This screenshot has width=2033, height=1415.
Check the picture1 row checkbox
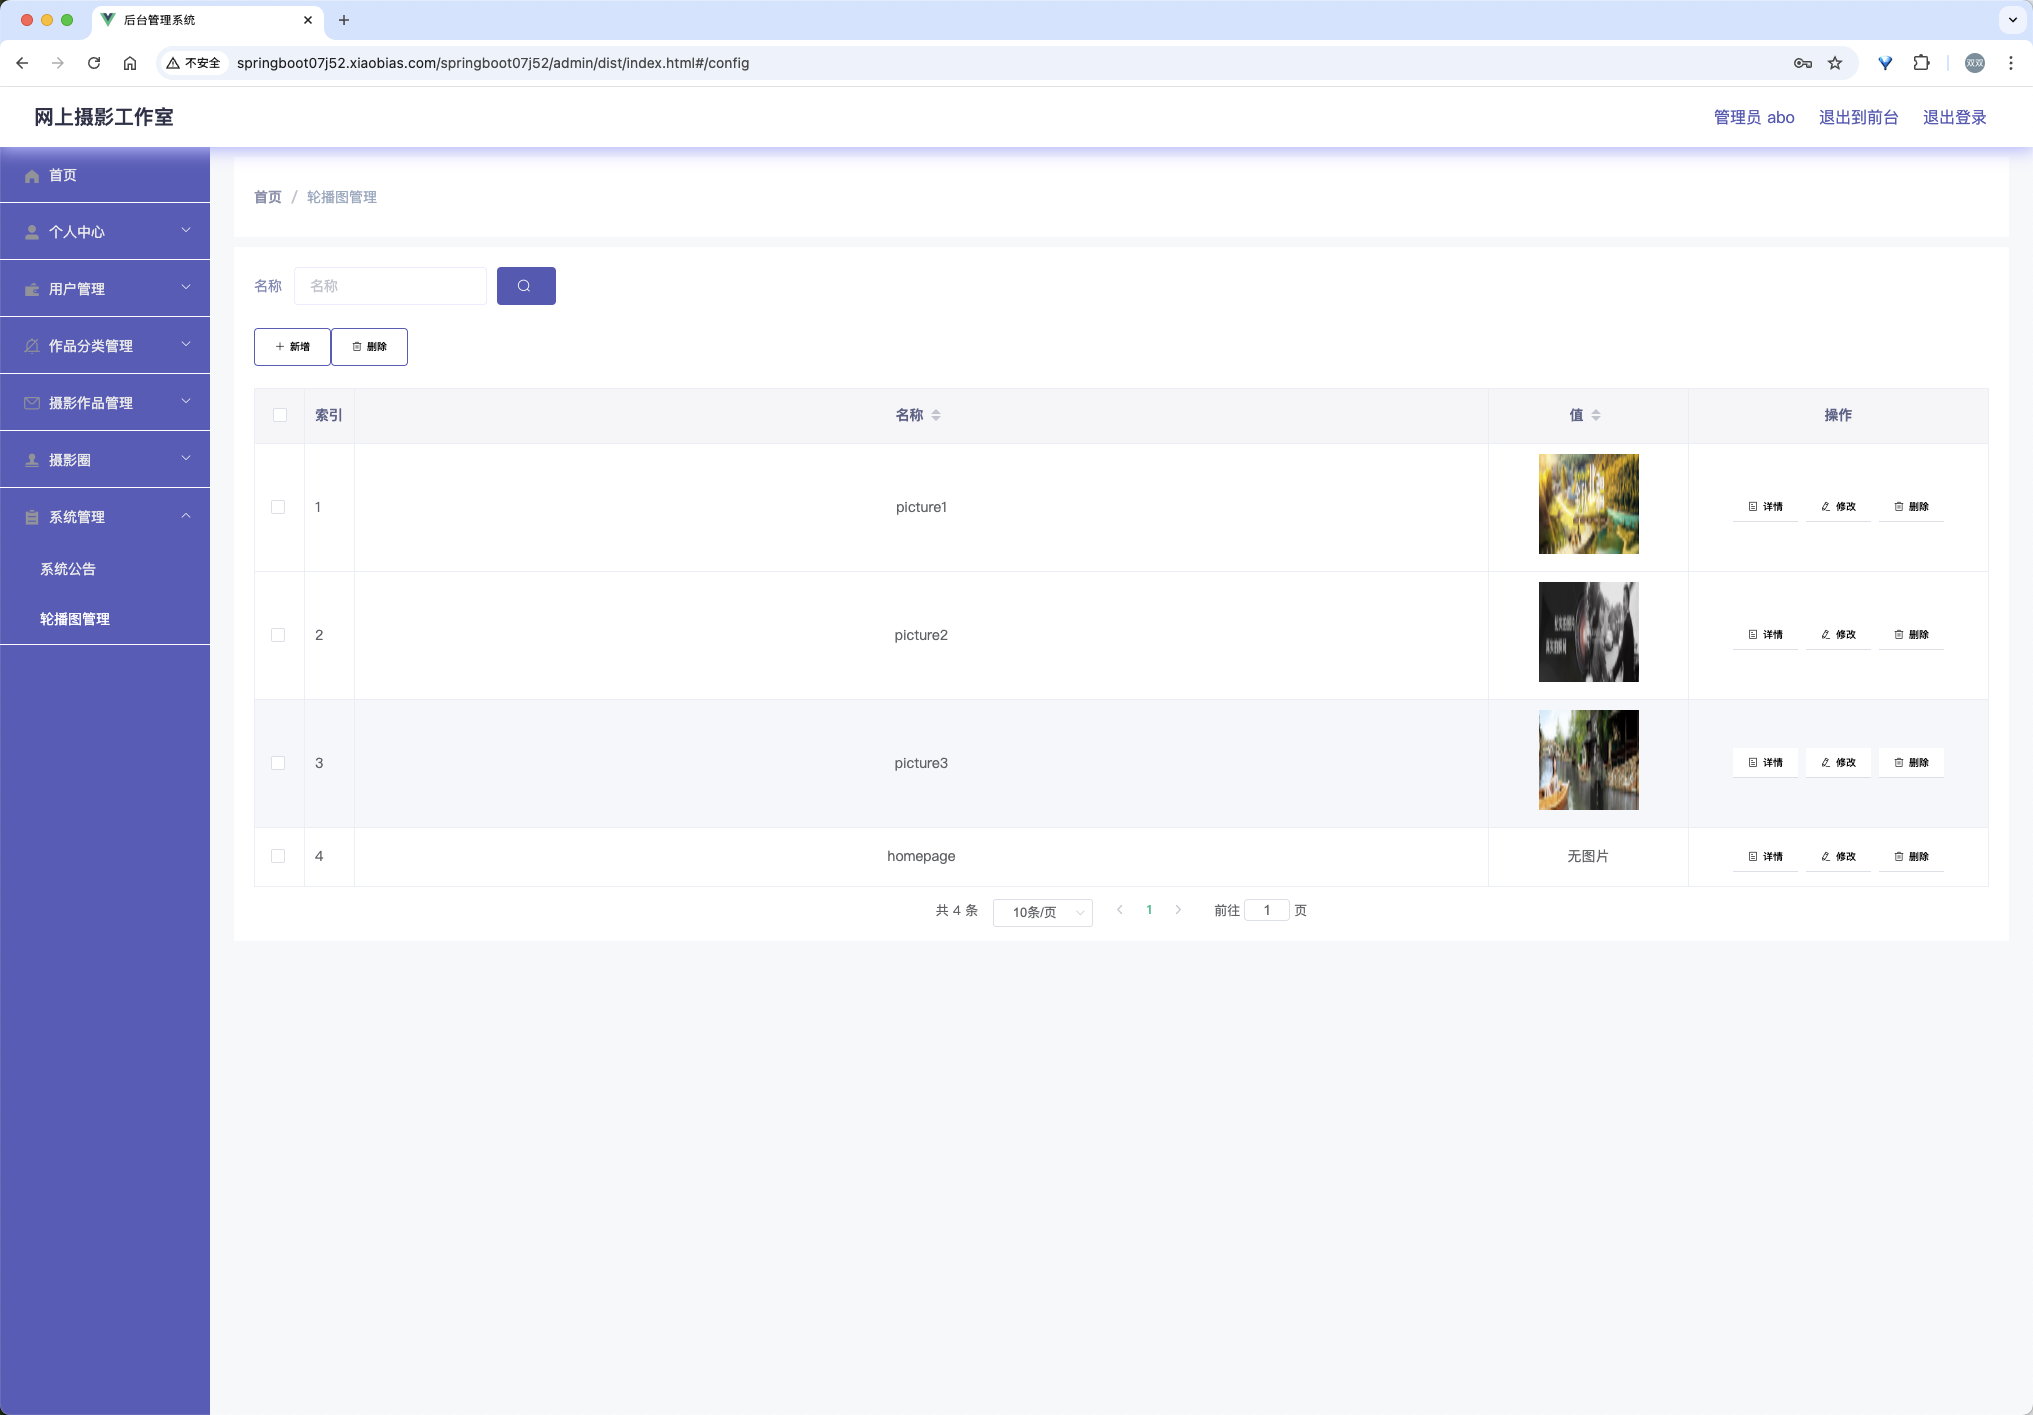(278, 507)
